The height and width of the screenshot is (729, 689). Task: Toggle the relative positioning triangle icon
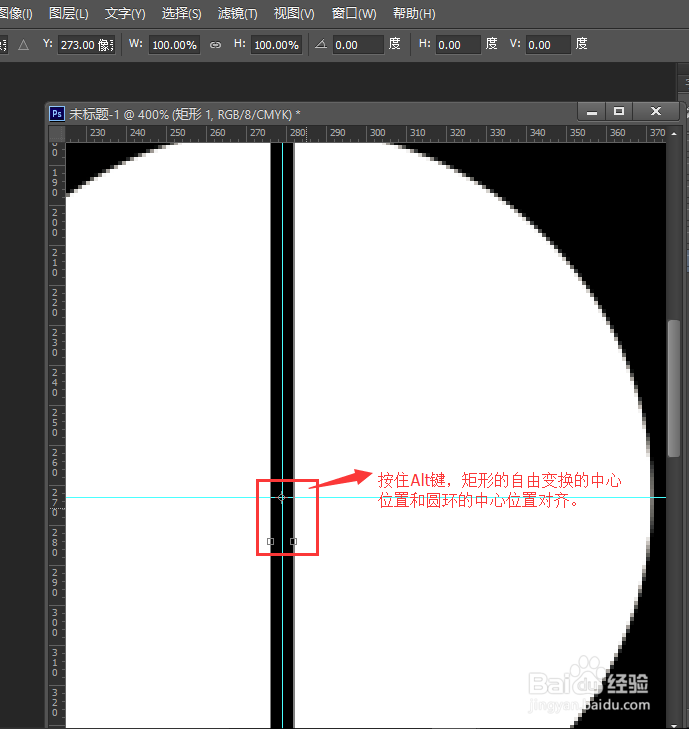(23, 45)
